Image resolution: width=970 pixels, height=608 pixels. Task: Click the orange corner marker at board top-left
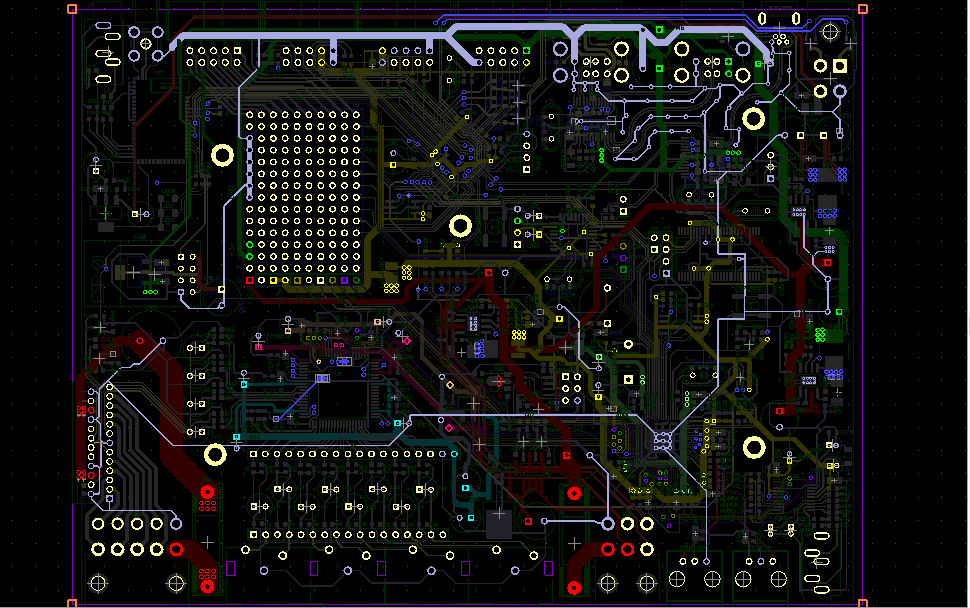coord(72,9)
